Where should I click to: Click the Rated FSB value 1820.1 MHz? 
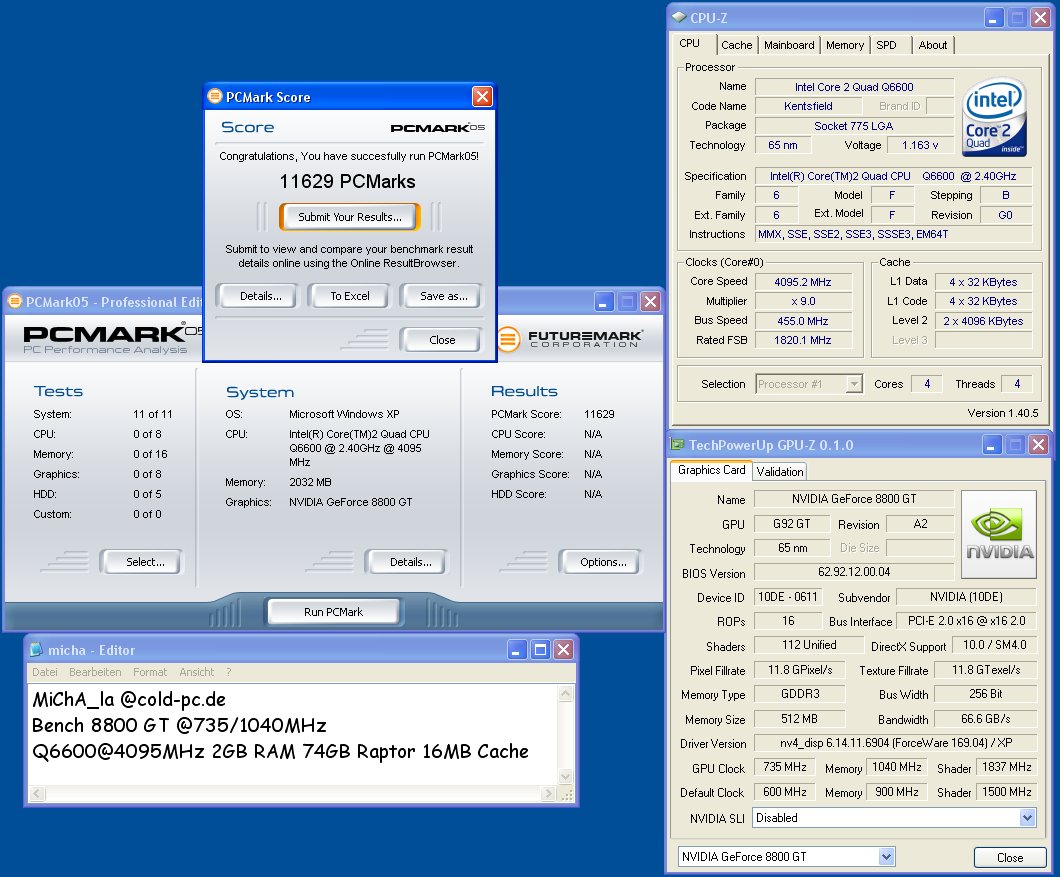pyautogui.click(x=802, y=340)
